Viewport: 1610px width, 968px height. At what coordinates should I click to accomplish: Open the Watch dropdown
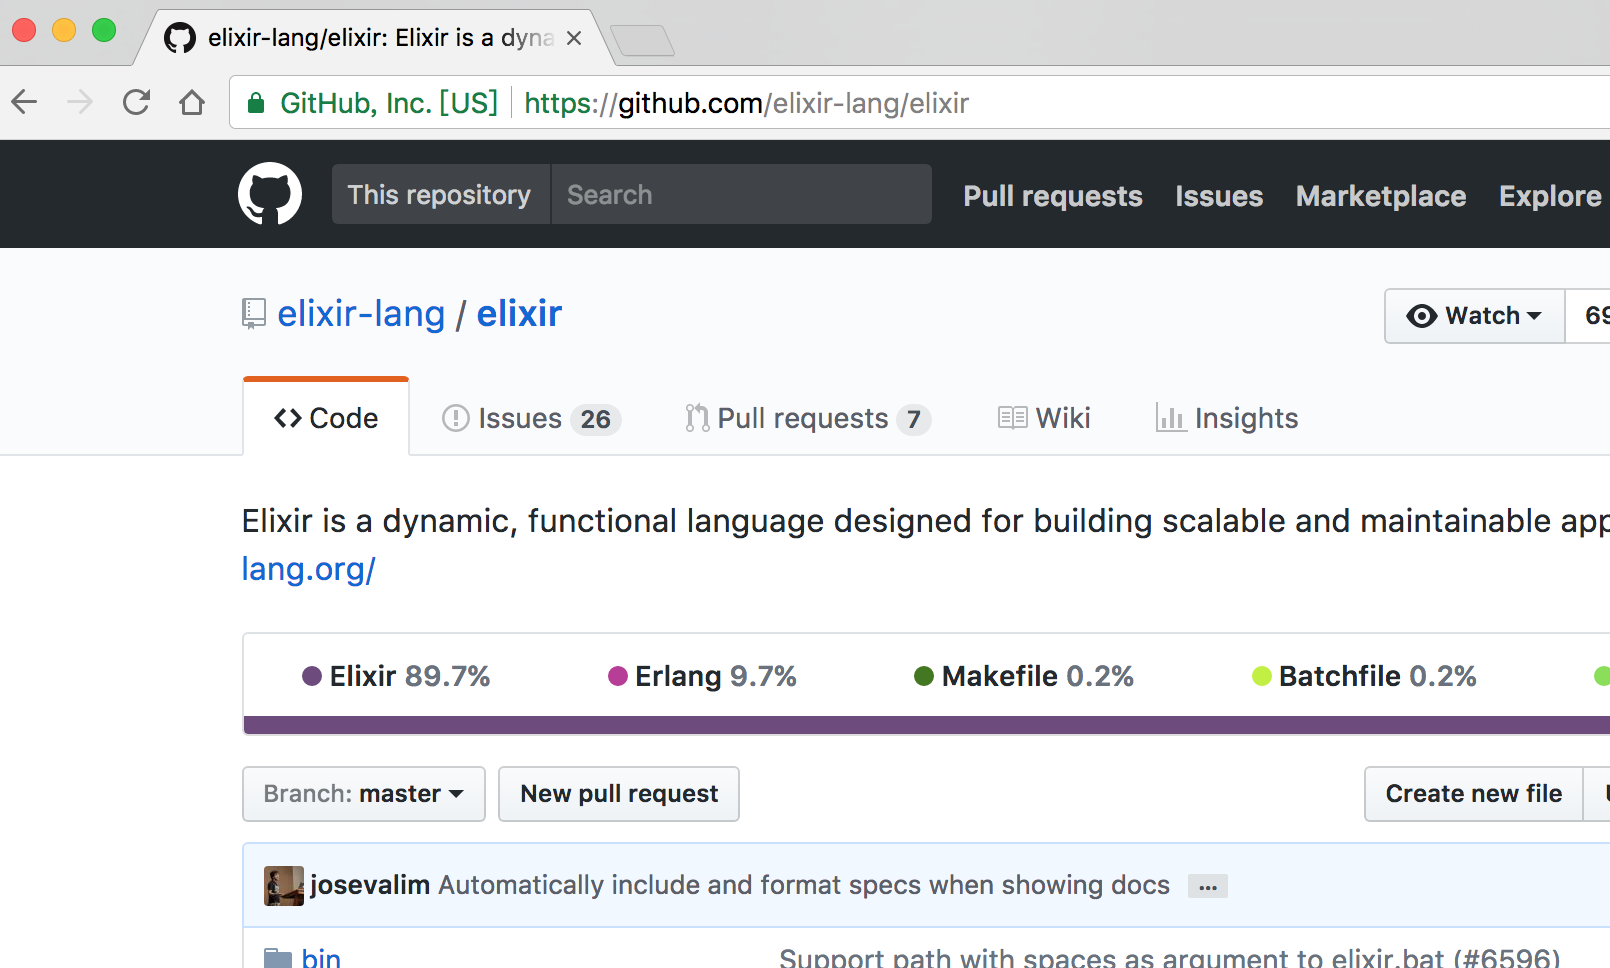[1473, 315]
